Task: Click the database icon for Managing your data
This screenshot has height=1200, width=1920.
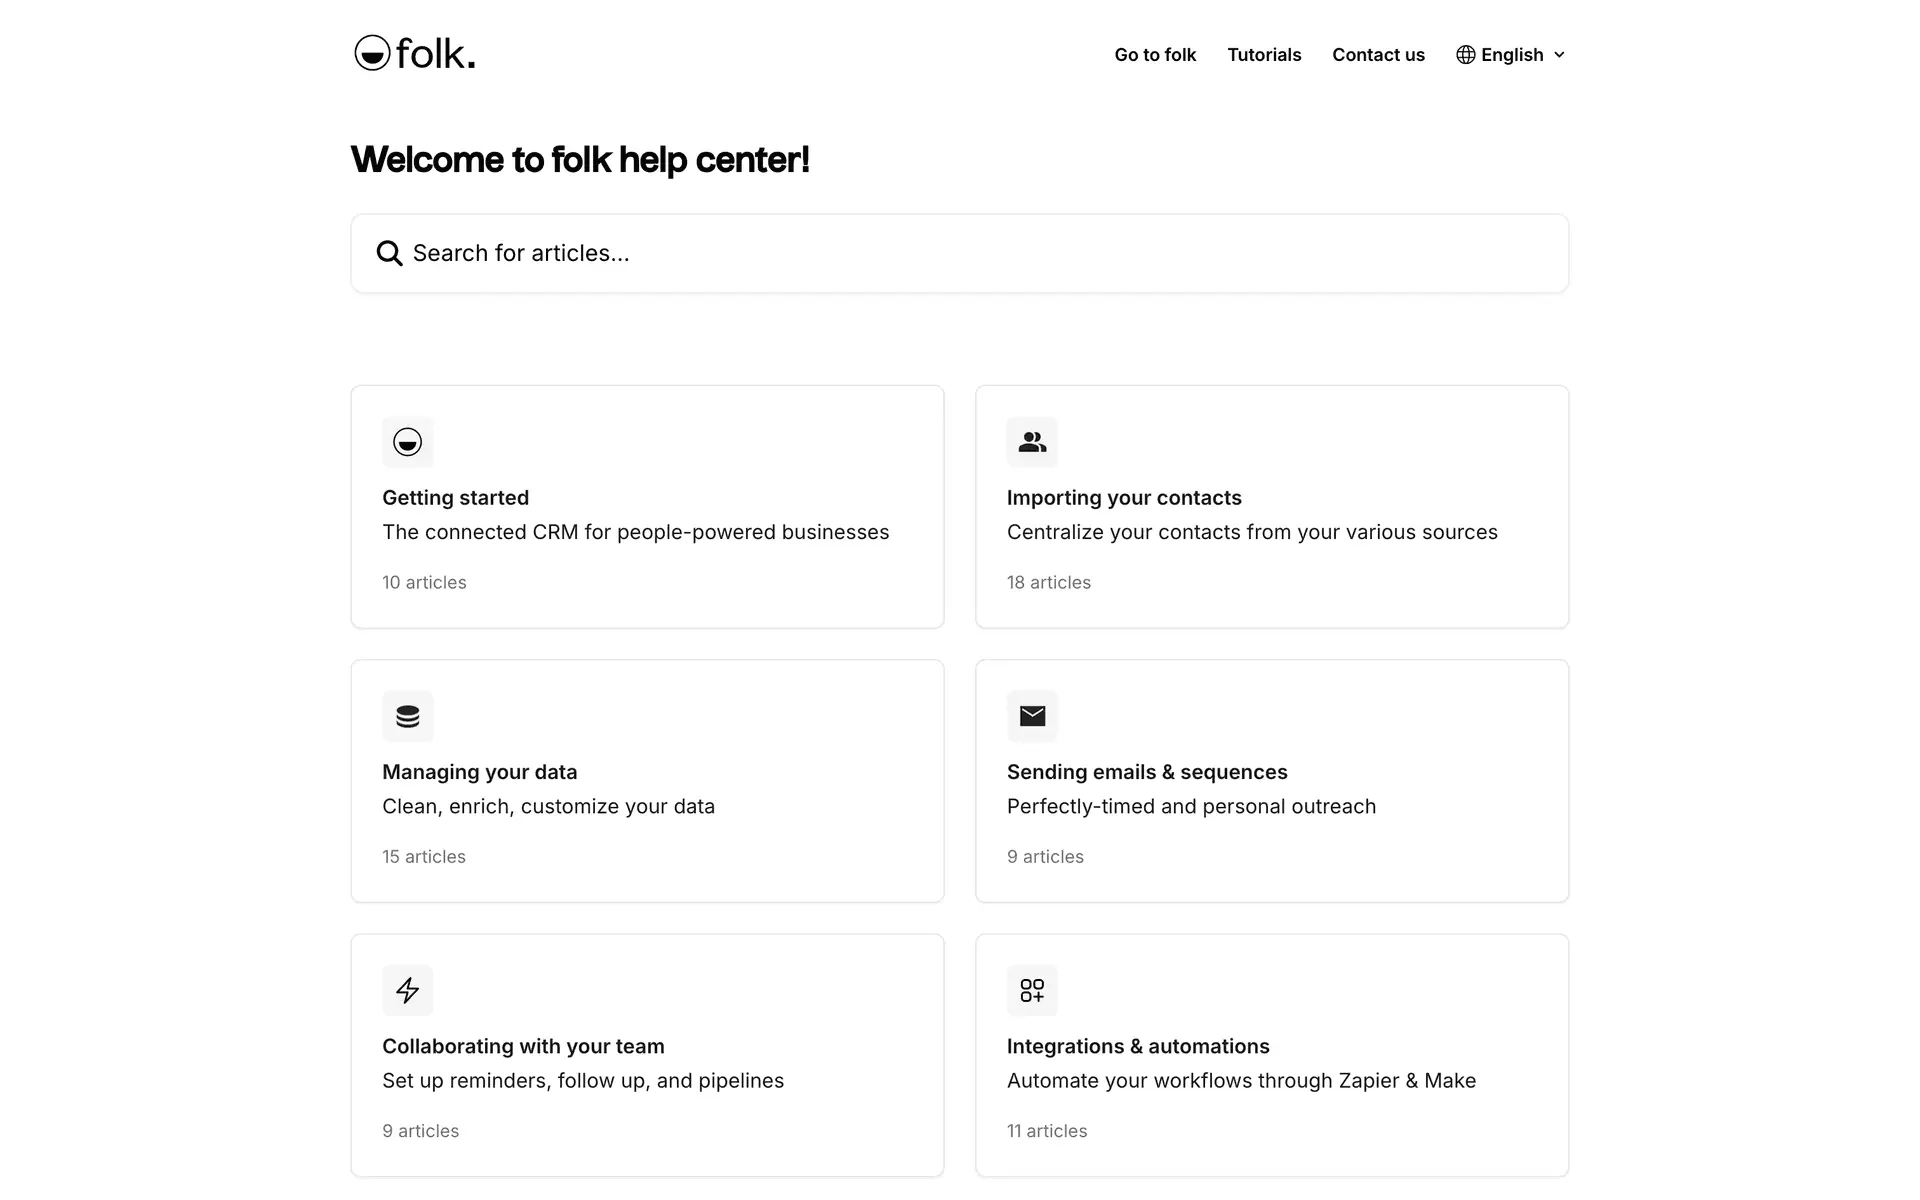Action: [x=407, y=716]
